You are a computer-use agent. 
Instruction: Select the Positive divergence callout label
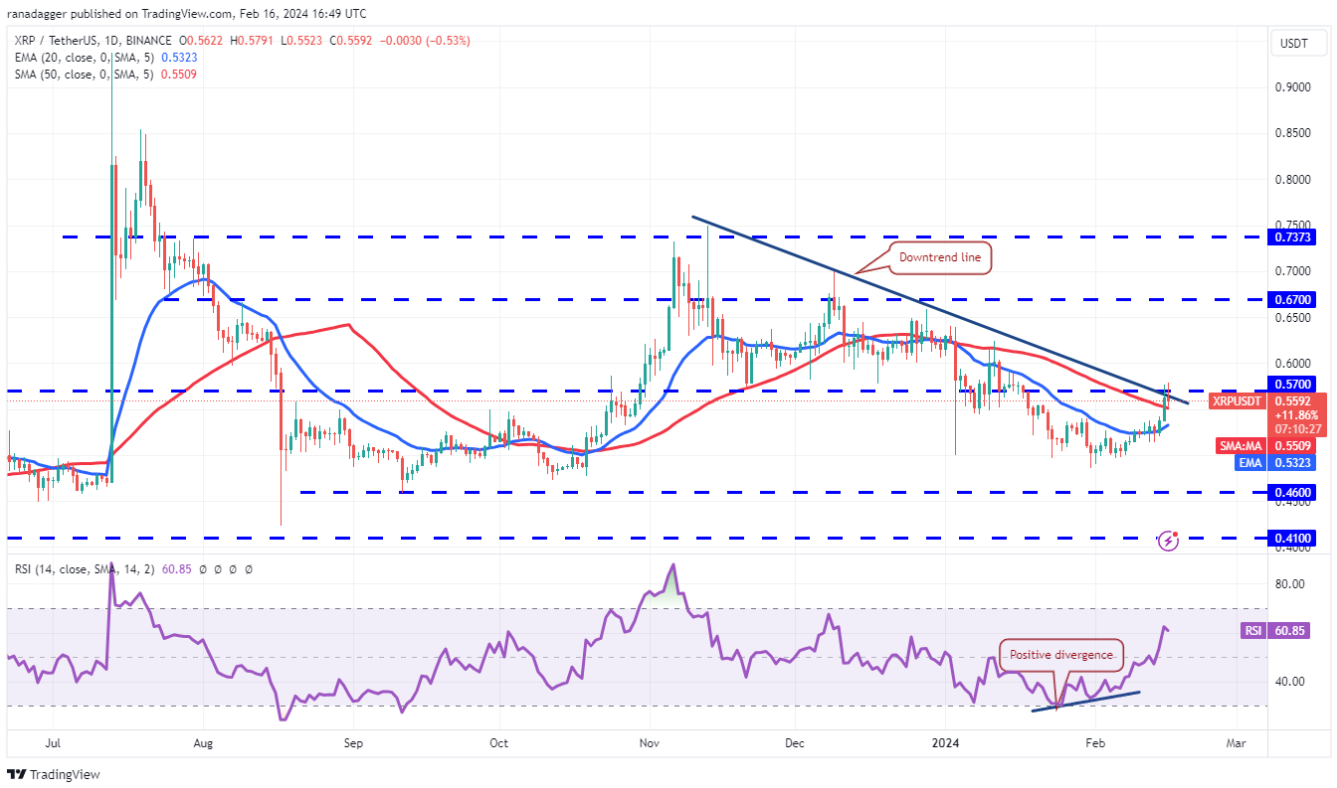tap(1060, 654)
